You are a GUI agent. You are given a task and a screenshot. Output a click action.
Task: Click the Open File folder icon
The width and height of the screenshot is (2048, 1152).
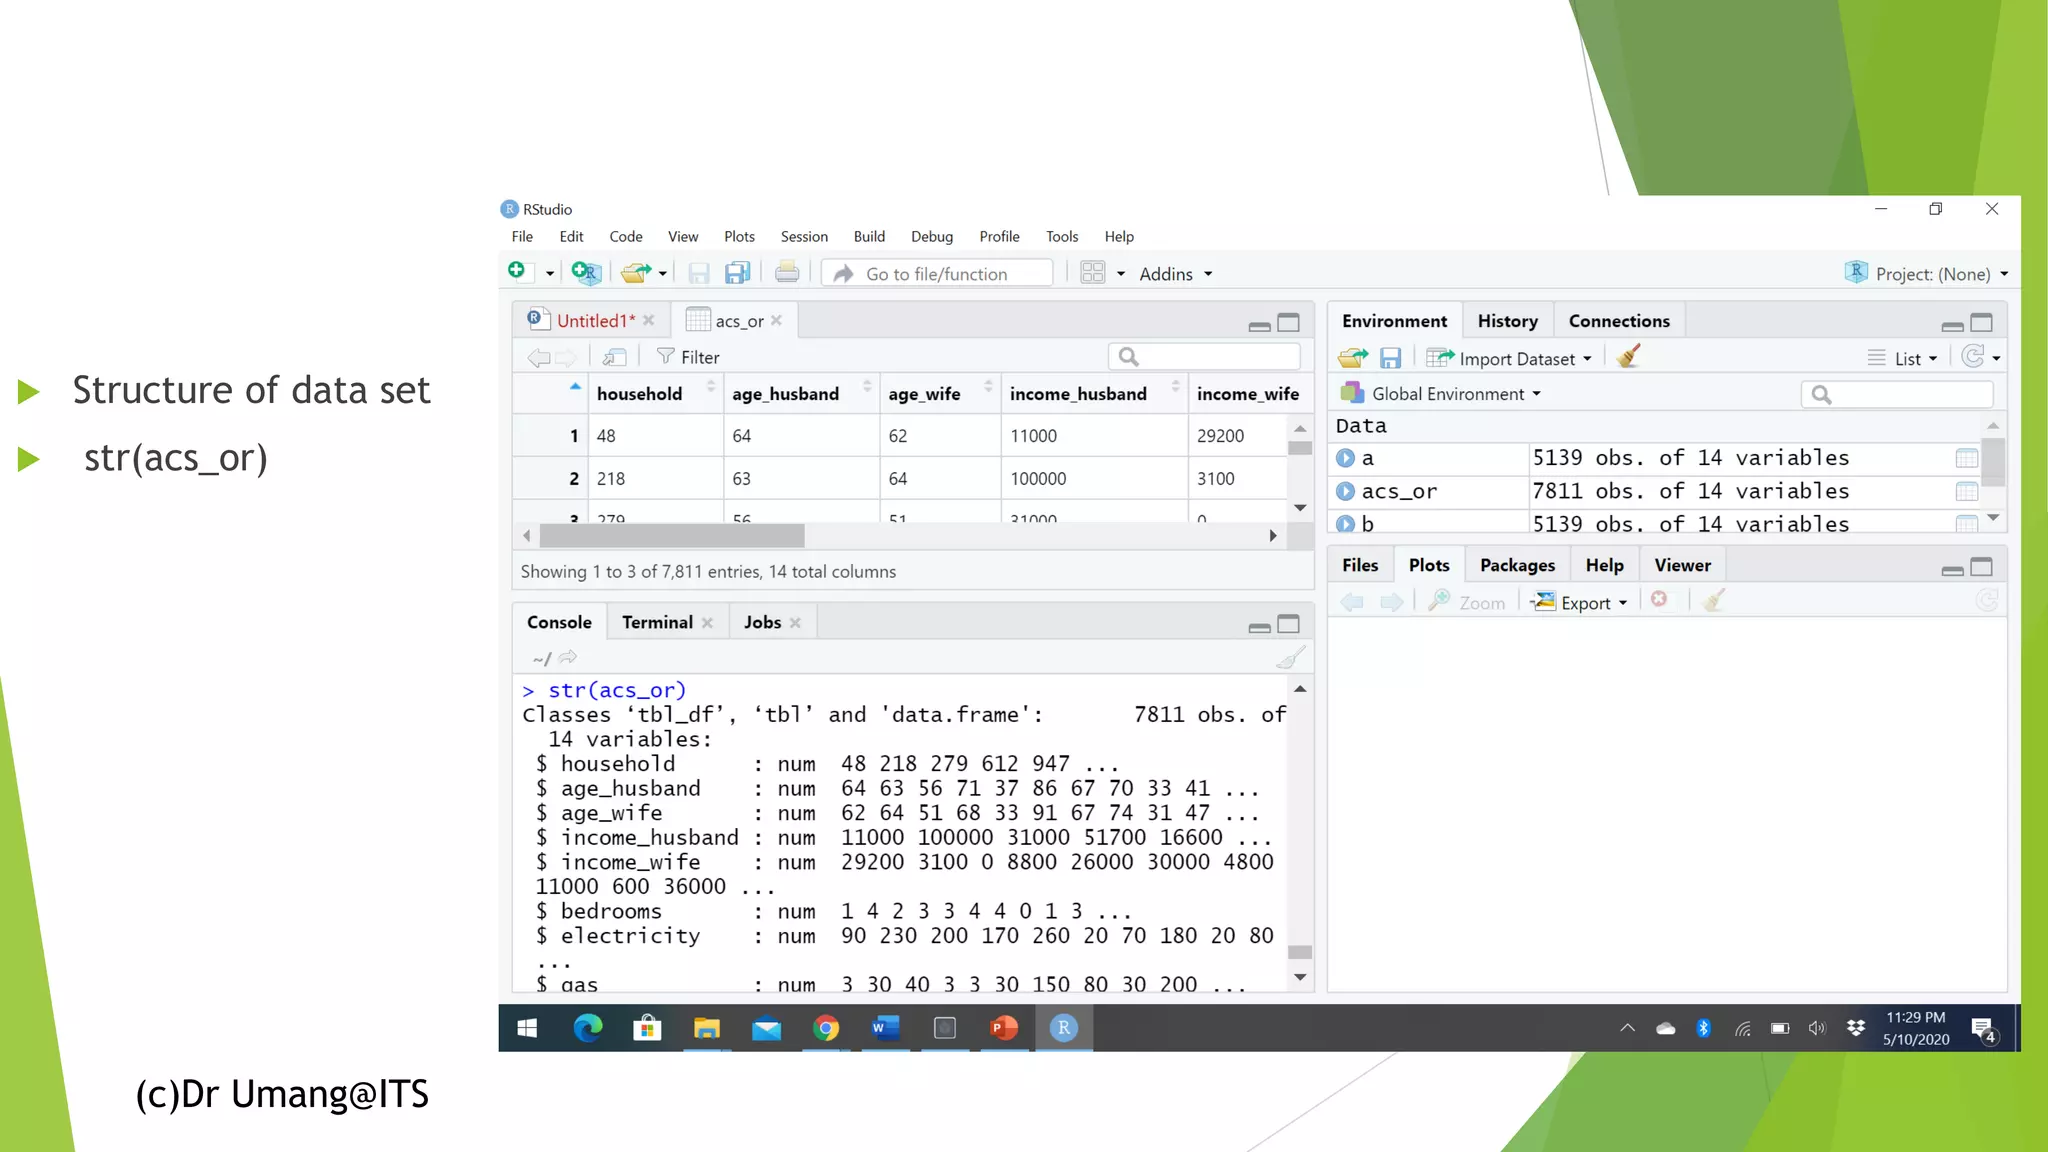coord(635,272)
